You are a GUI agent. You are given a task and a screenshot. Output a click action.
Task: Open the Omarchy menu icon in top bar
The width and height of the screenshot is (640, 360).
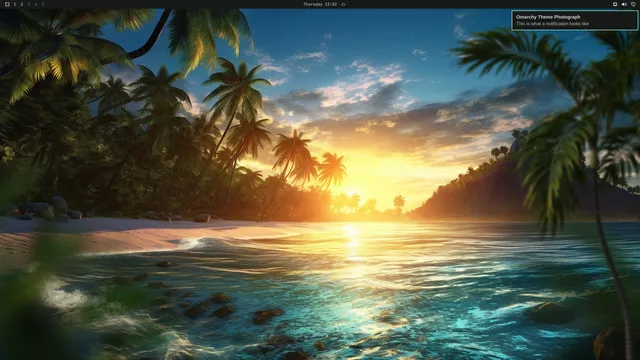[7, 4]
